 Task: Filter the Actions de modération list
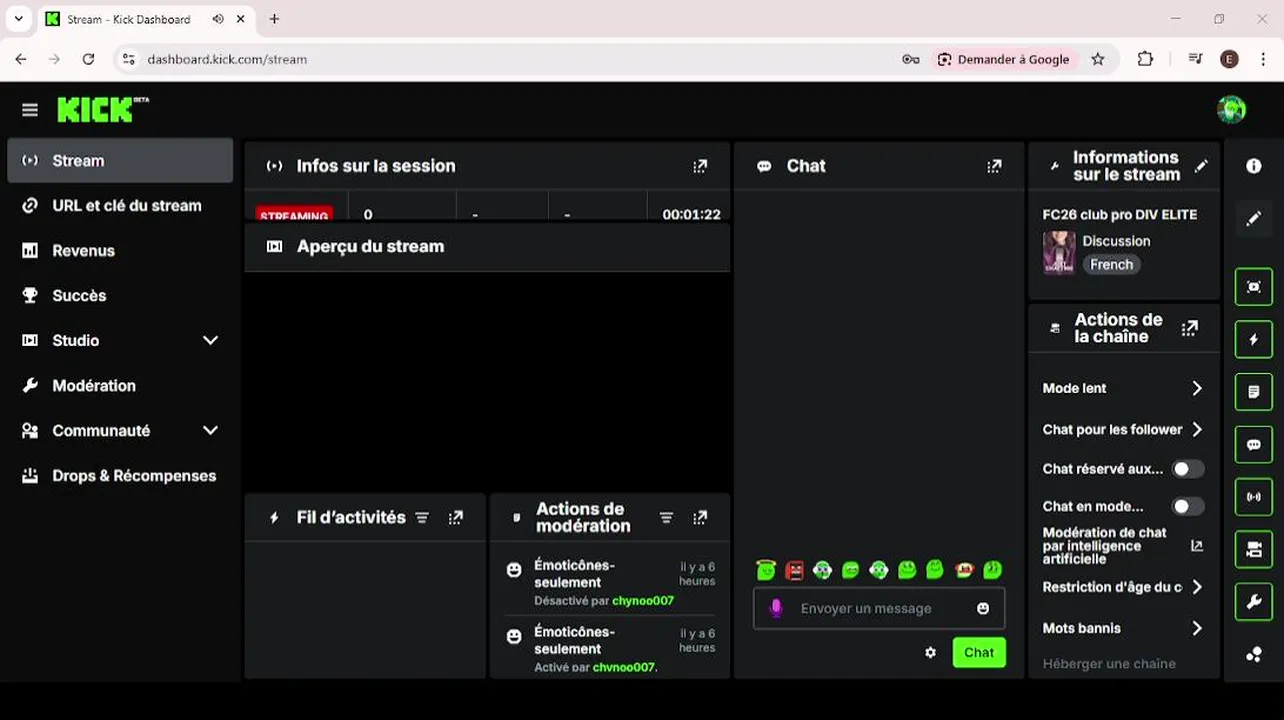point(666,517)
